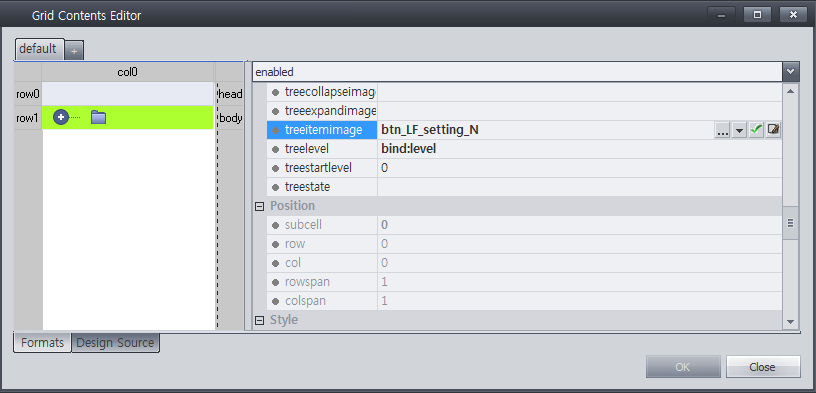This screenshot has width=816, height=393.
Task: Open the treeitemimage value dropdown arrow
Action: pyautogui.click(x=739, y=130)
